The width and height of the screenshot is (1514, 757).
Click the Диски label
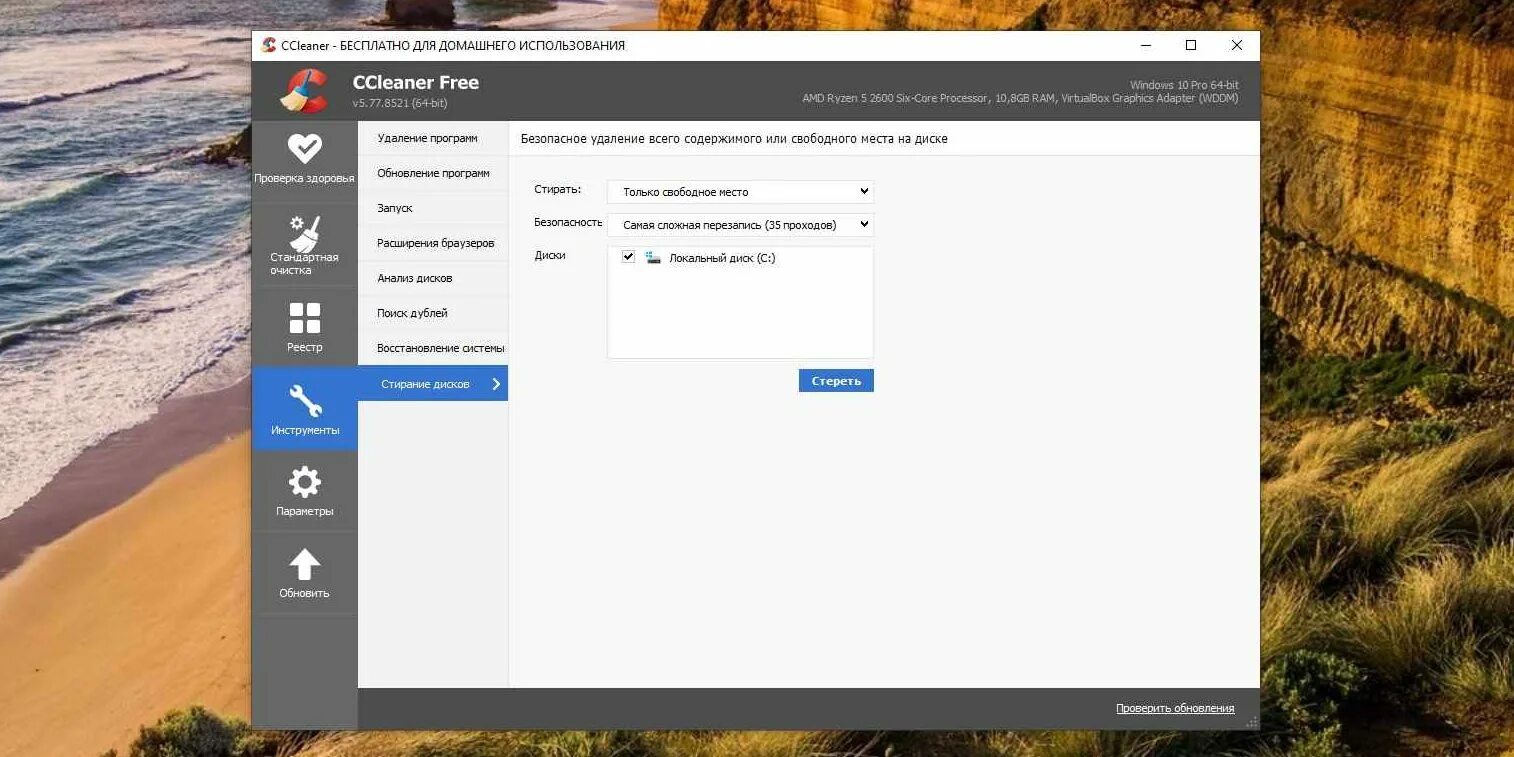click(x=550, y=255)
